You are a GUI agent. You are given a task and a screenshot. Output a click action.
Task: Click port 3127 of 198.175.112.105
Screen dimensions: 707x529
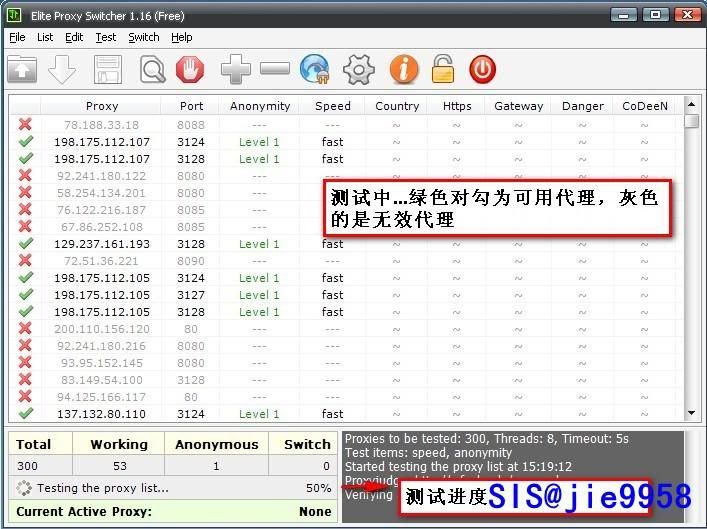[191, 295]
